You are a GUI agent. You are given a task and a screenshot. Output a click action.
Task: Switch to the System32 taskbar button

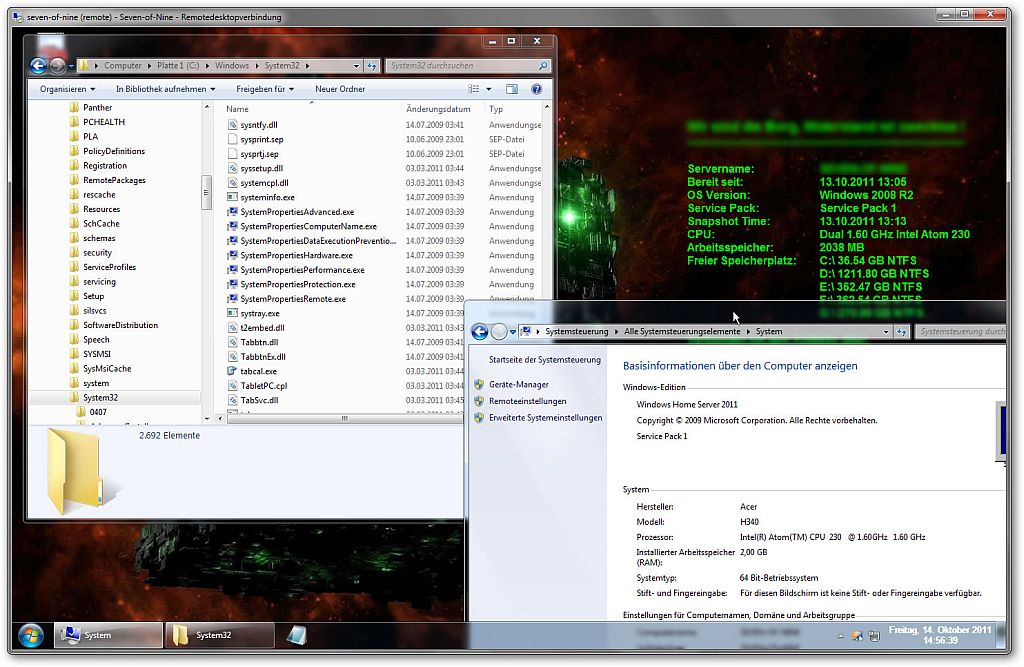point(220,635)
